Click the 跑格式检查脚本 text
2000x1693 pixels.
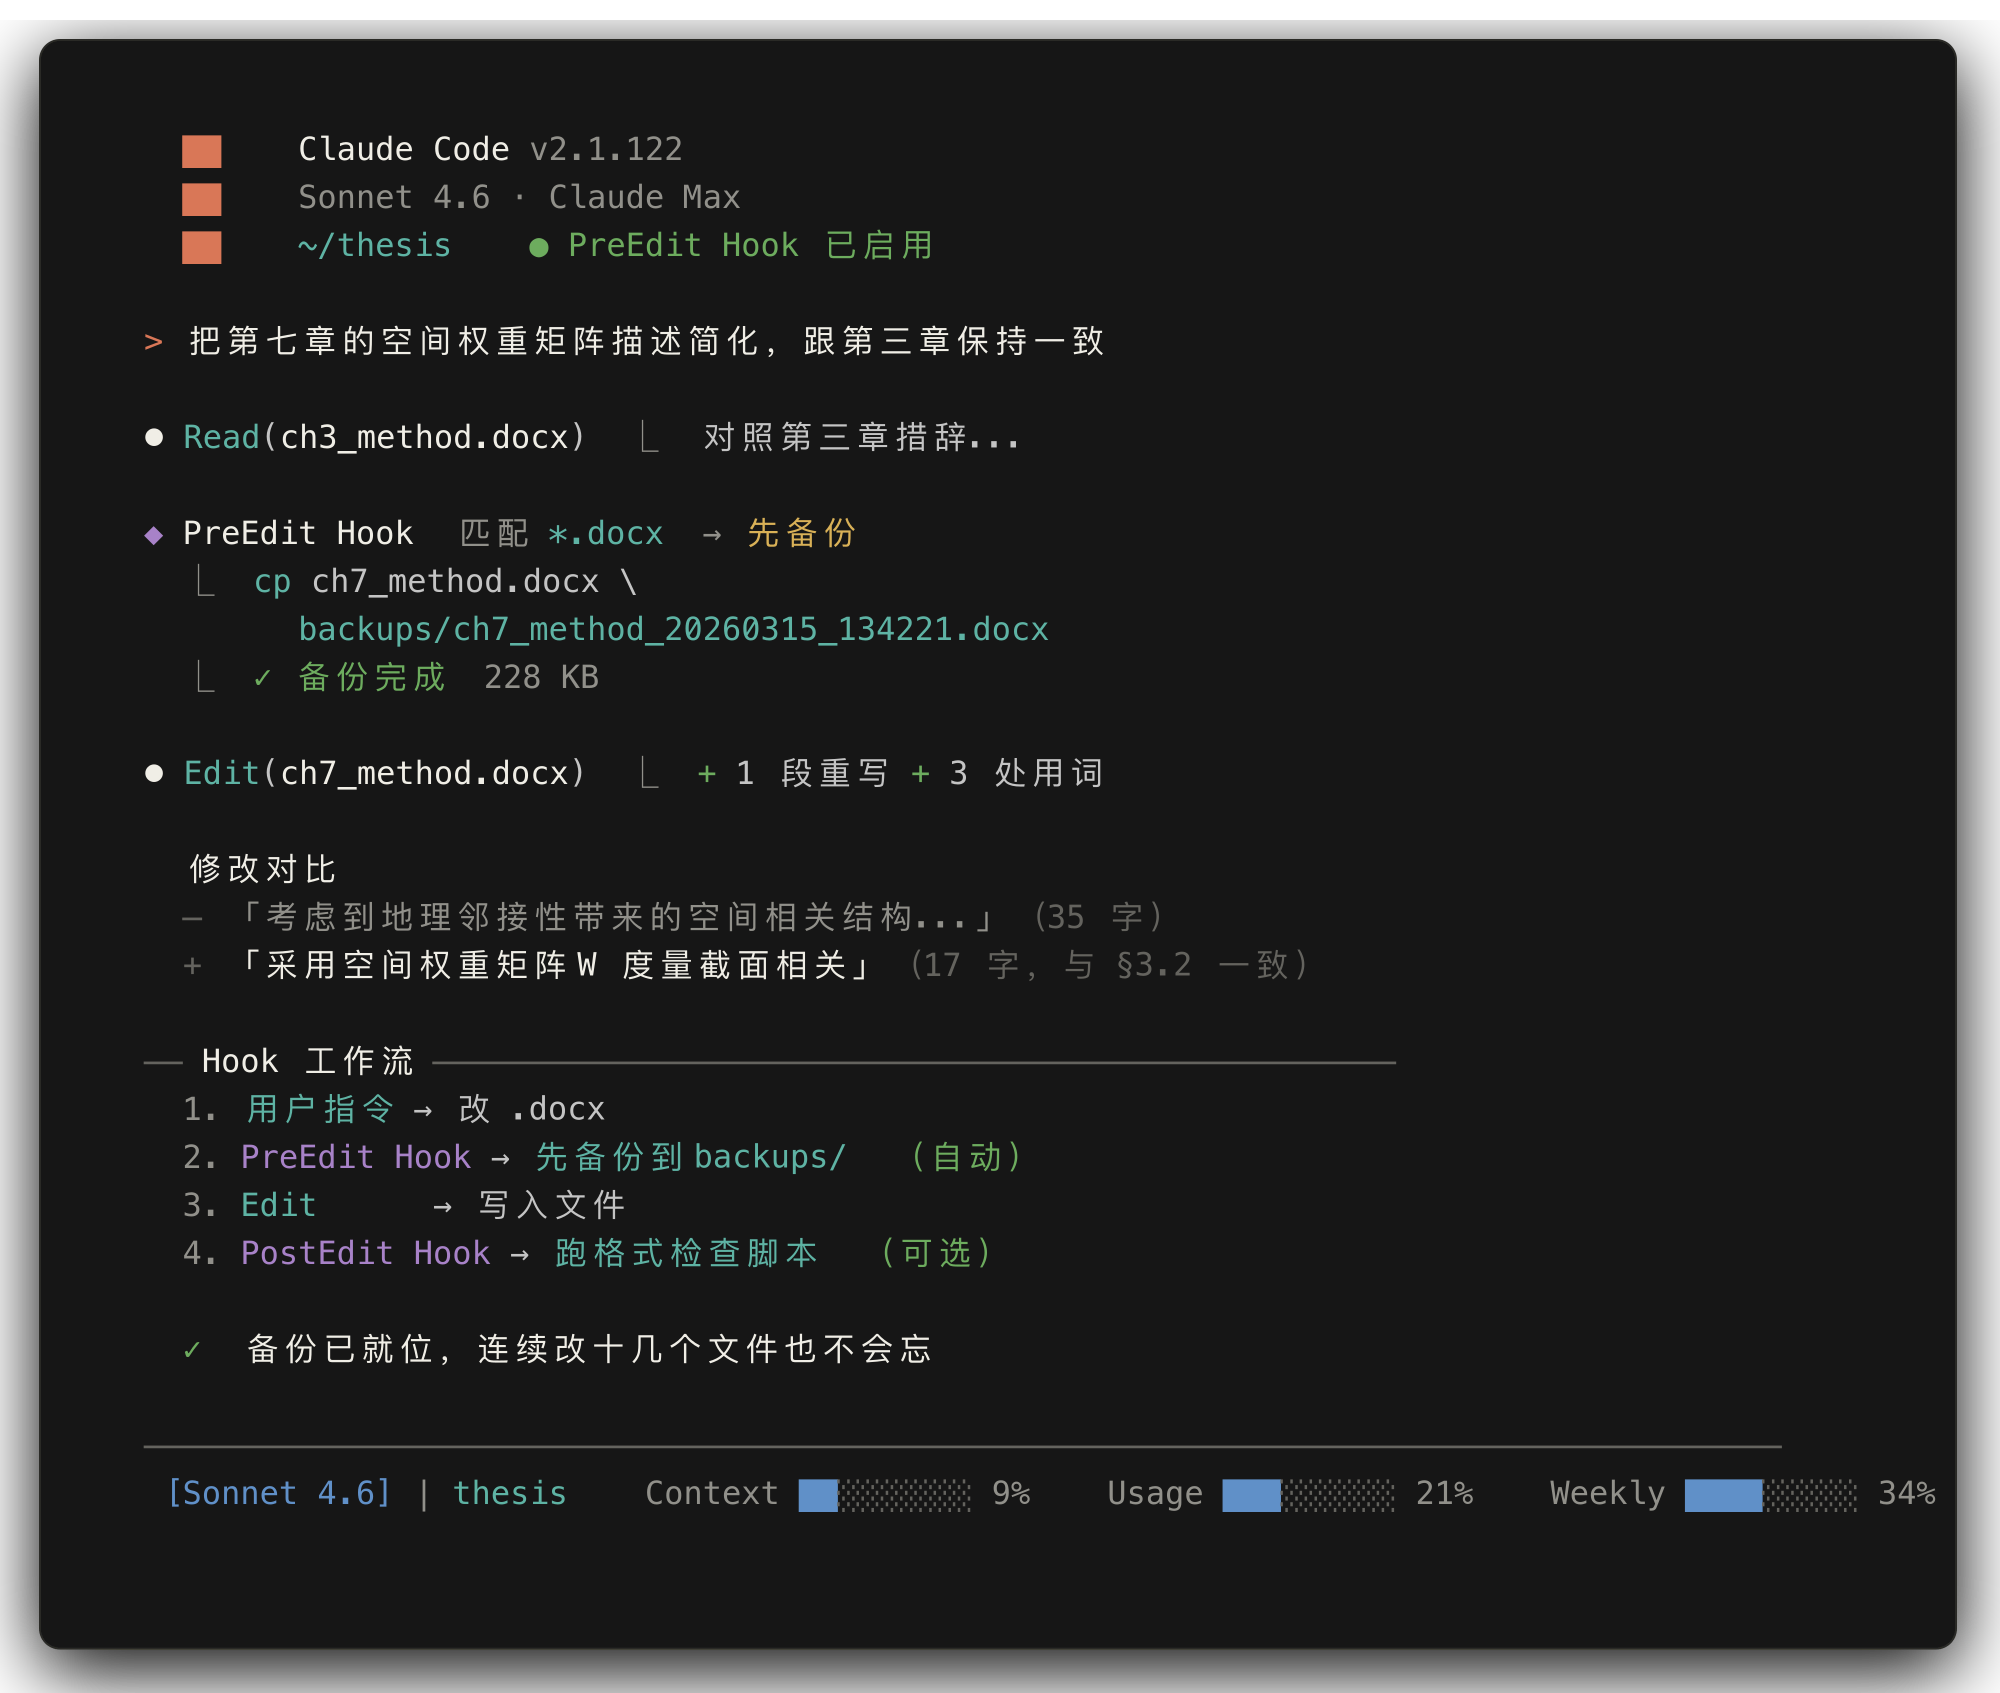686,1253
